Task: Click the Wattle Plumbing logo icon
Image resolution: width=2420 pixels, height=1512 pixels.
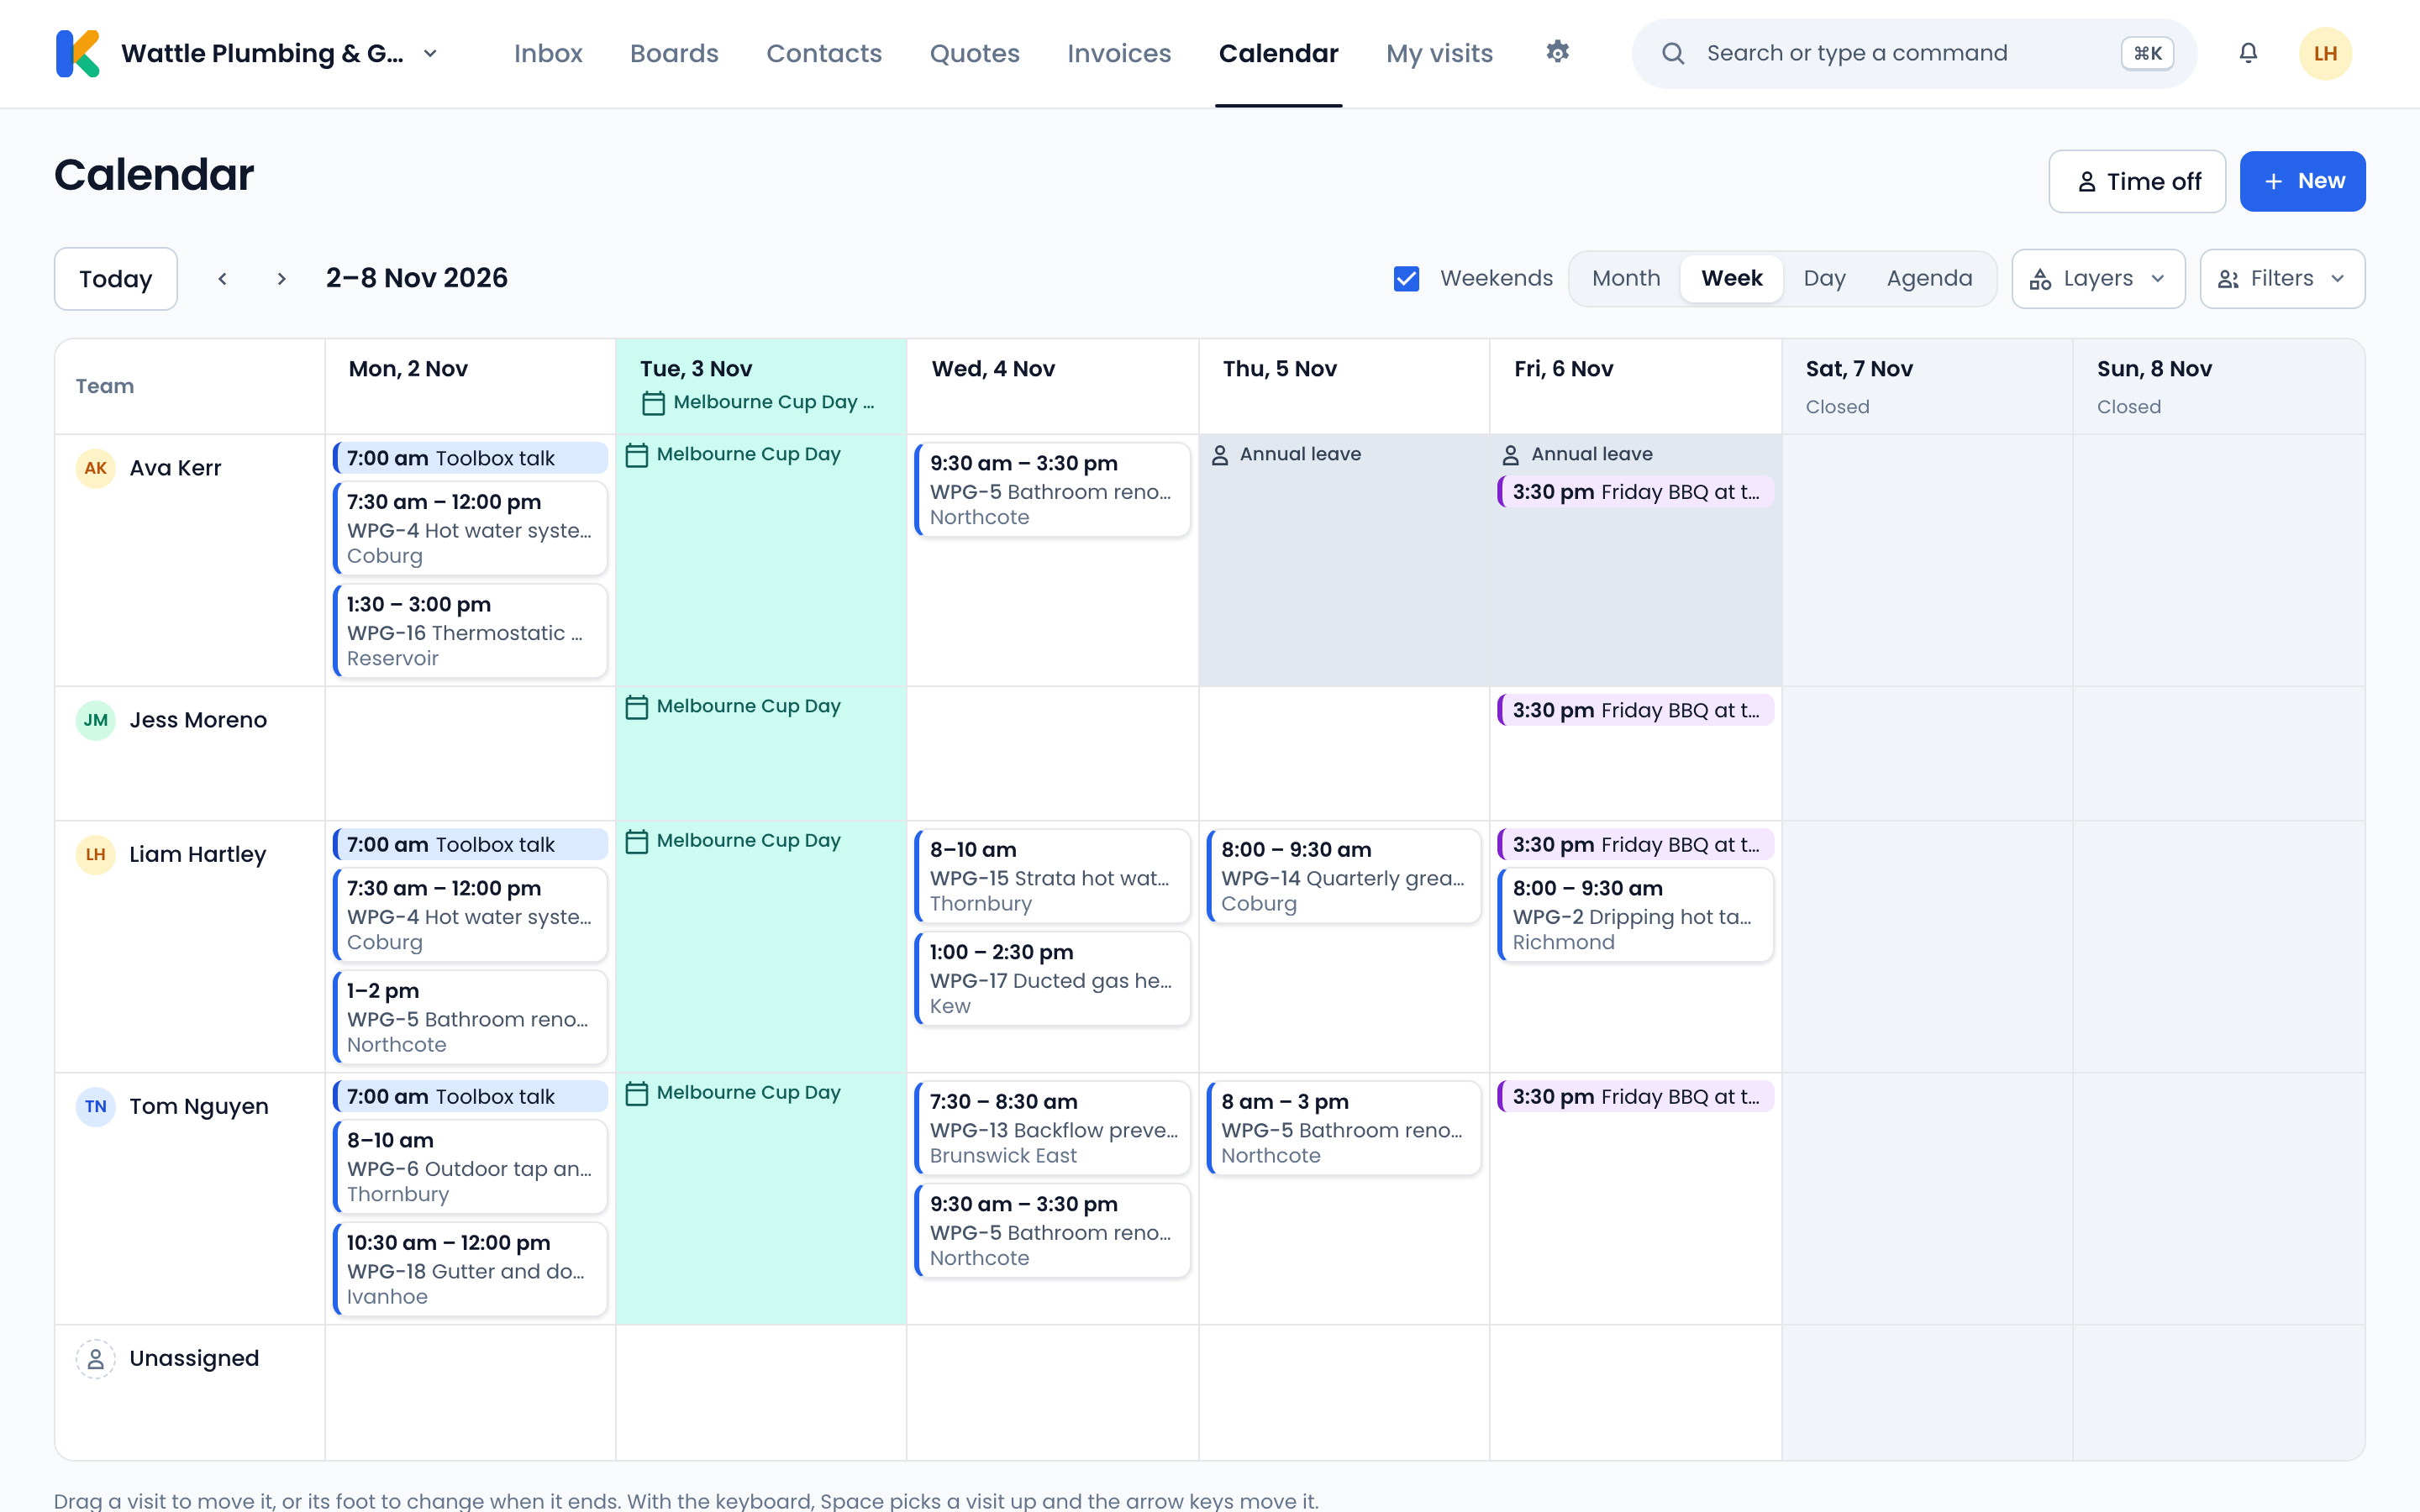Action: (x=78, y=53)
